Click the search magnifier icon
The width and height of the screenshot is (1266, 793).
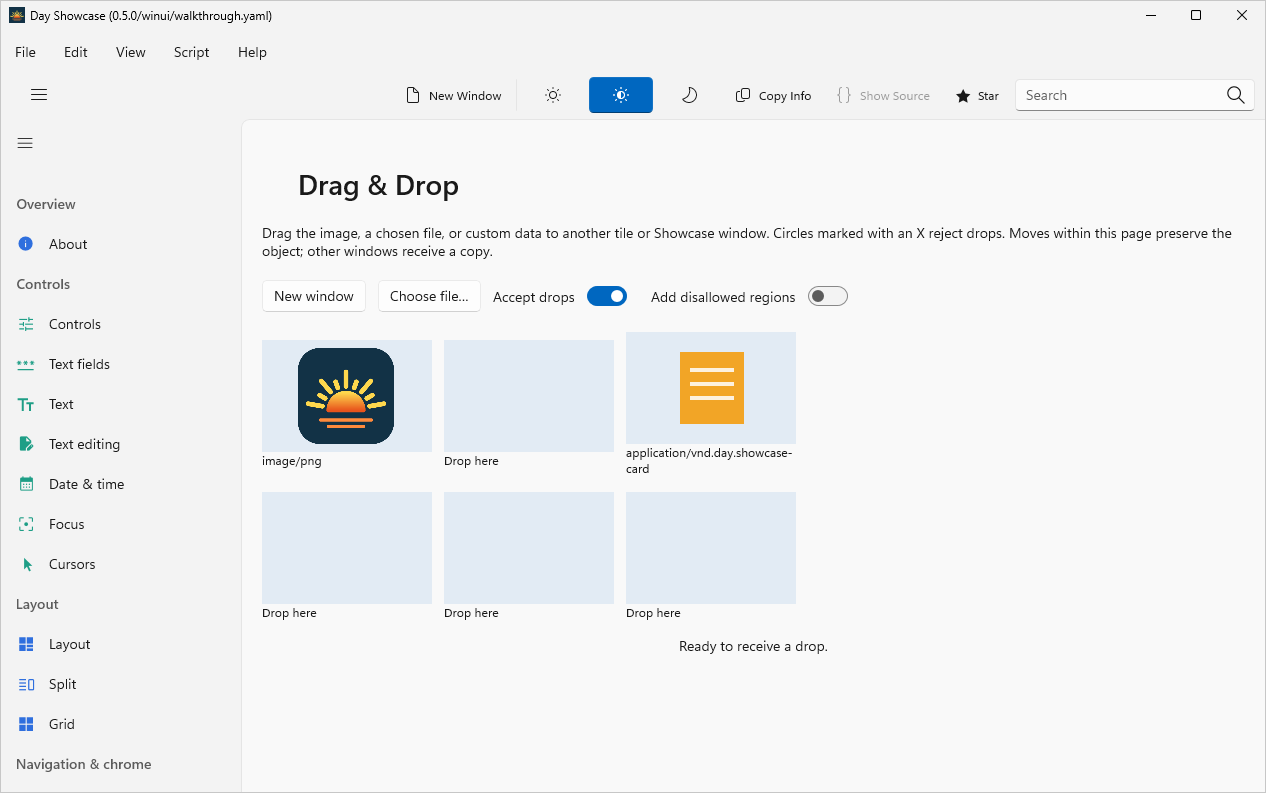click(x=1236, y=95)
